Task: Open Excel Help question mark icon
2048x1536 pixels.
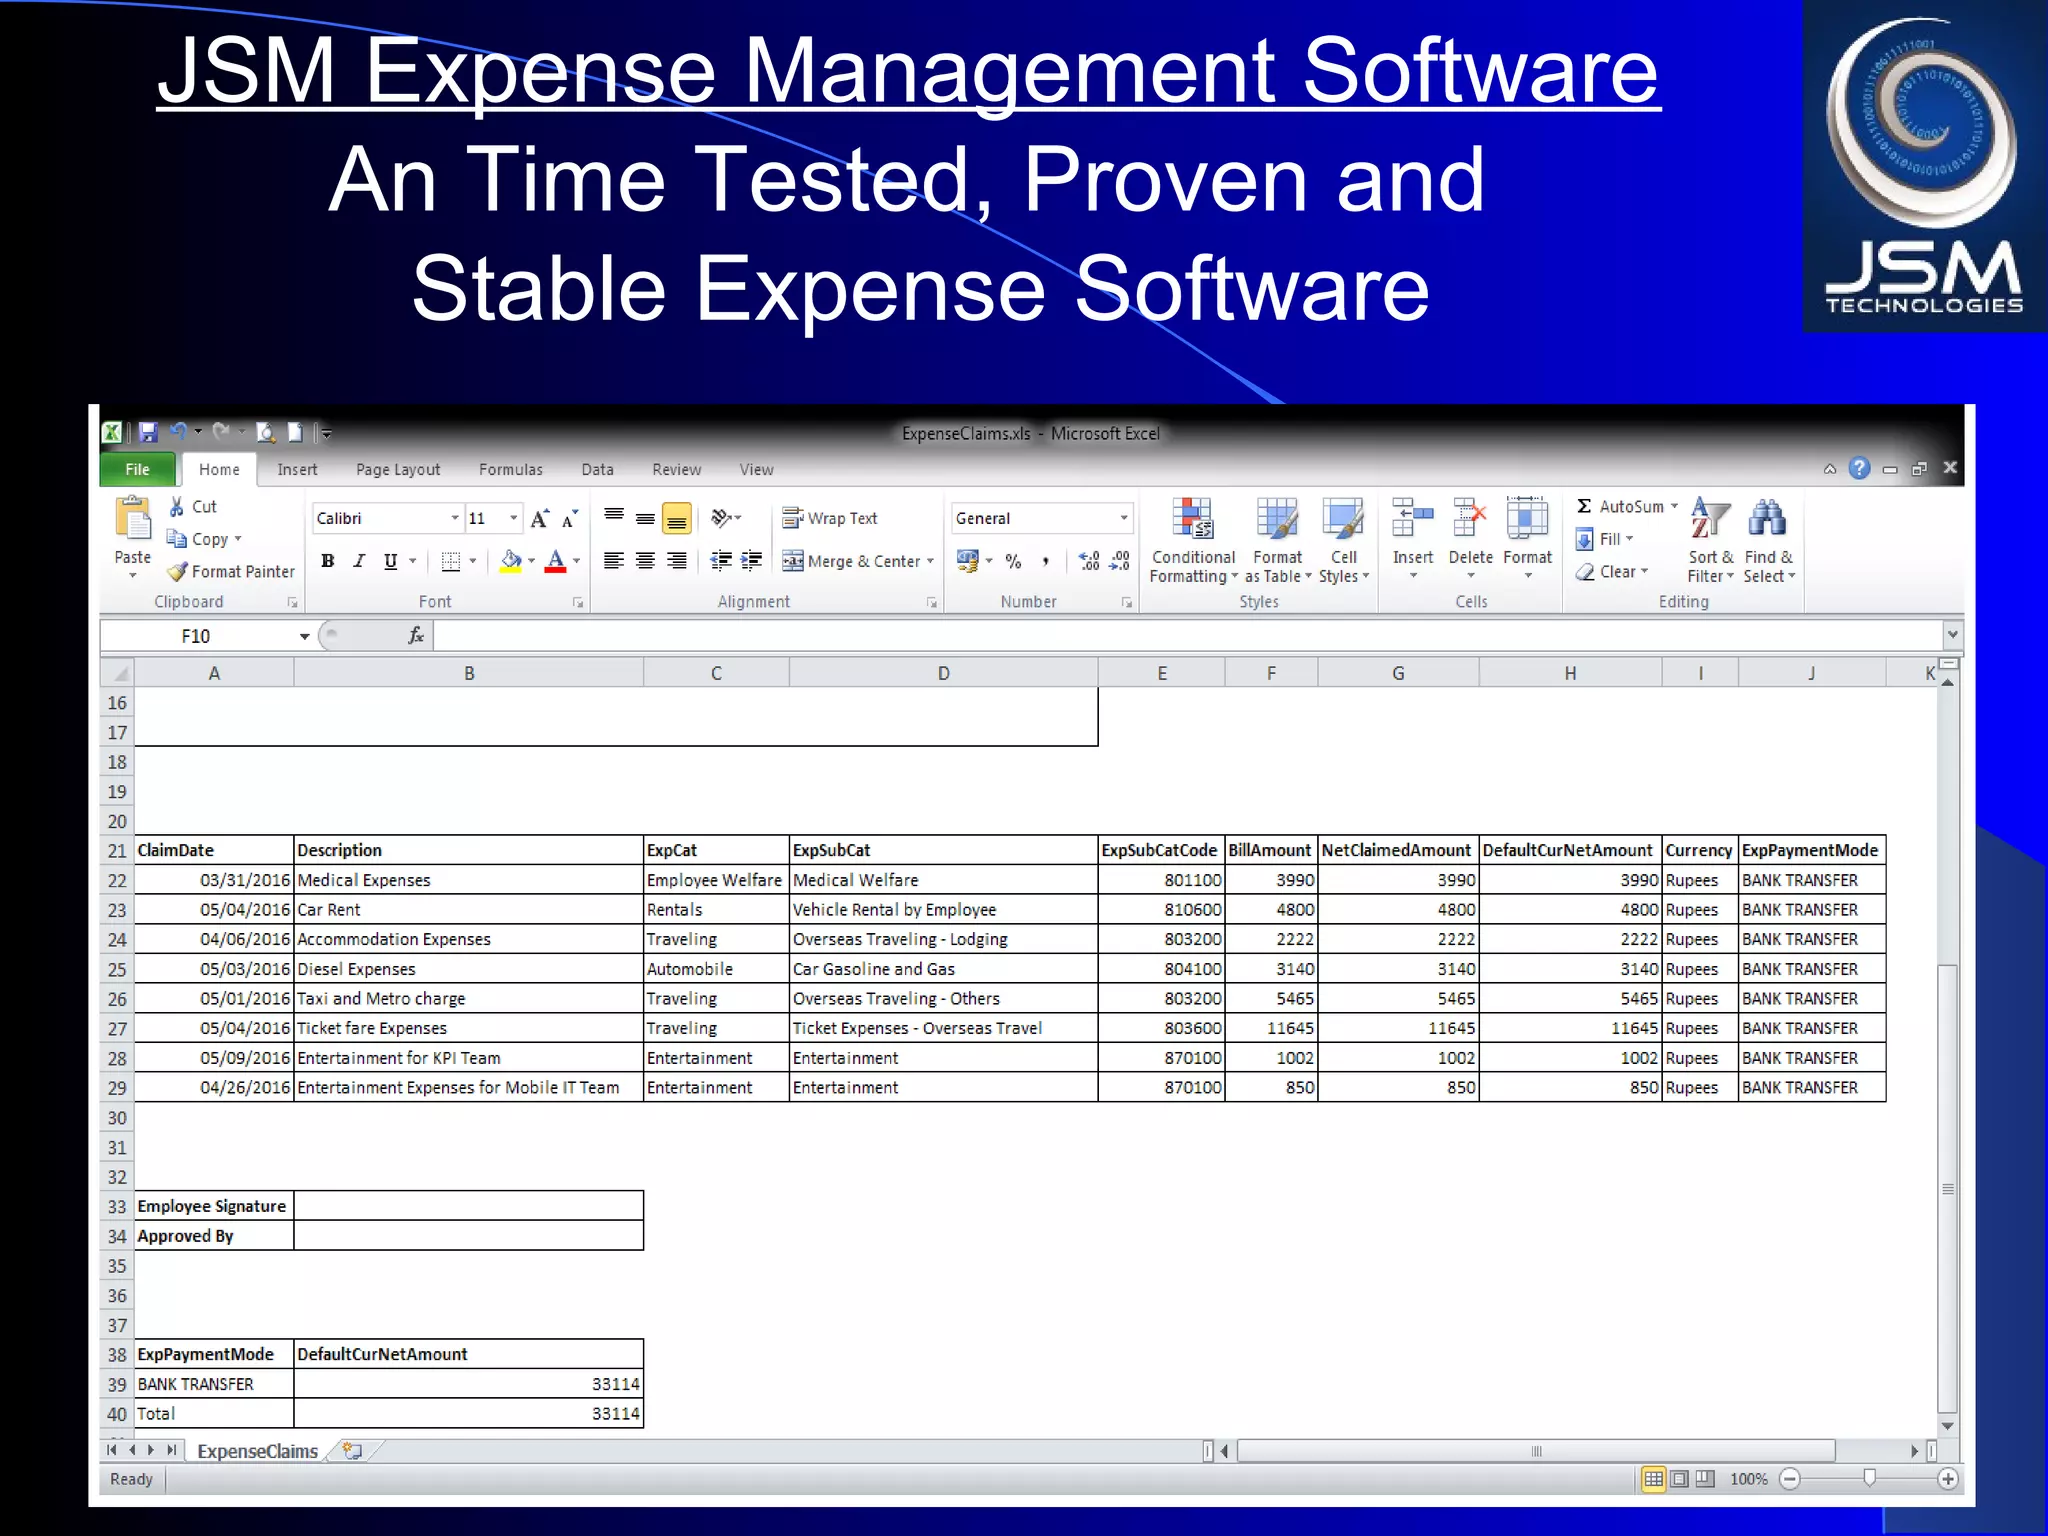Action: click(1859, 468)
